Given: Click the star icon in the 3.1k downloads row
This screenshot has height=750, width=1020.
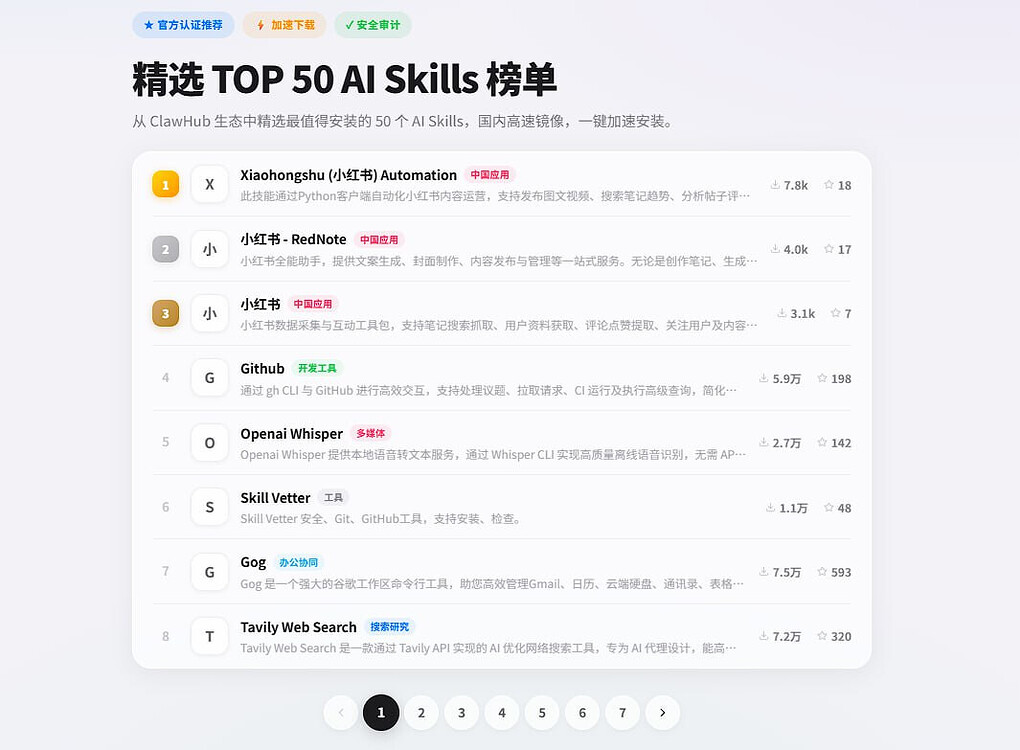Looking at the screenshot, I should click(835, 313).
